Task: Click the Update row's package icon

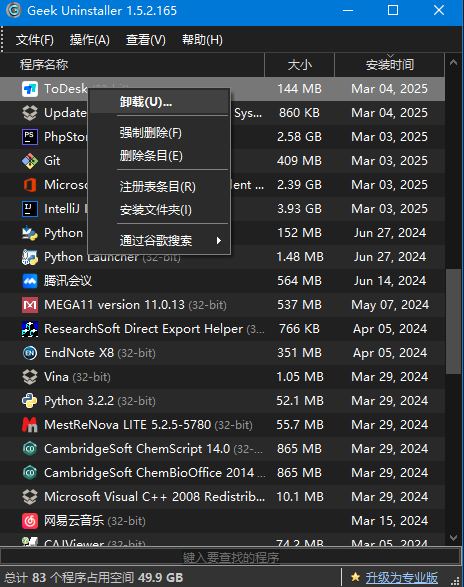Action: click(30, 113)
